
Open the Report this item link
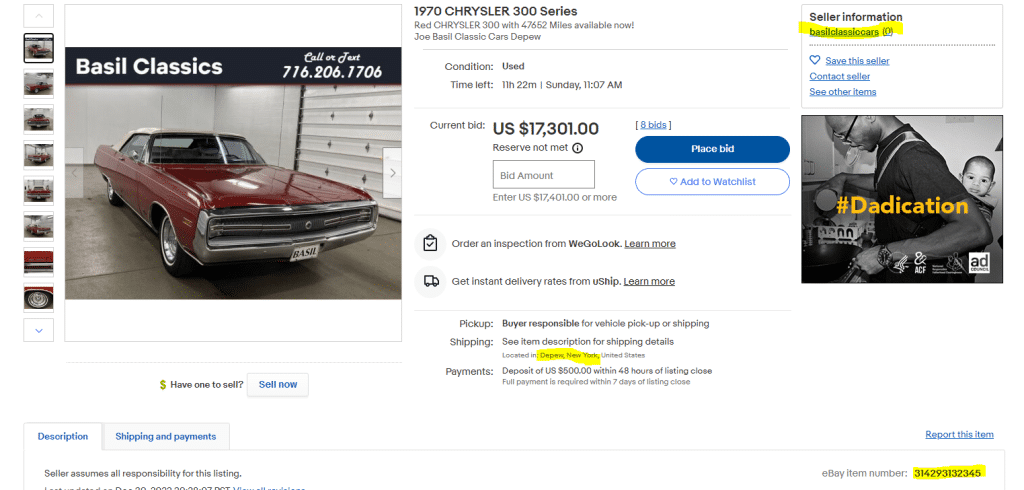959,435
